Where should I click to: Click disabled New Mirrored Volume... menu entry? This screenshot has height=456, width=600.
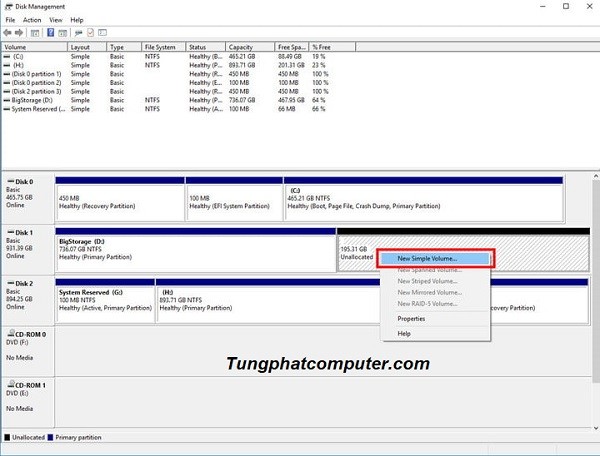(x=435, y=292)
